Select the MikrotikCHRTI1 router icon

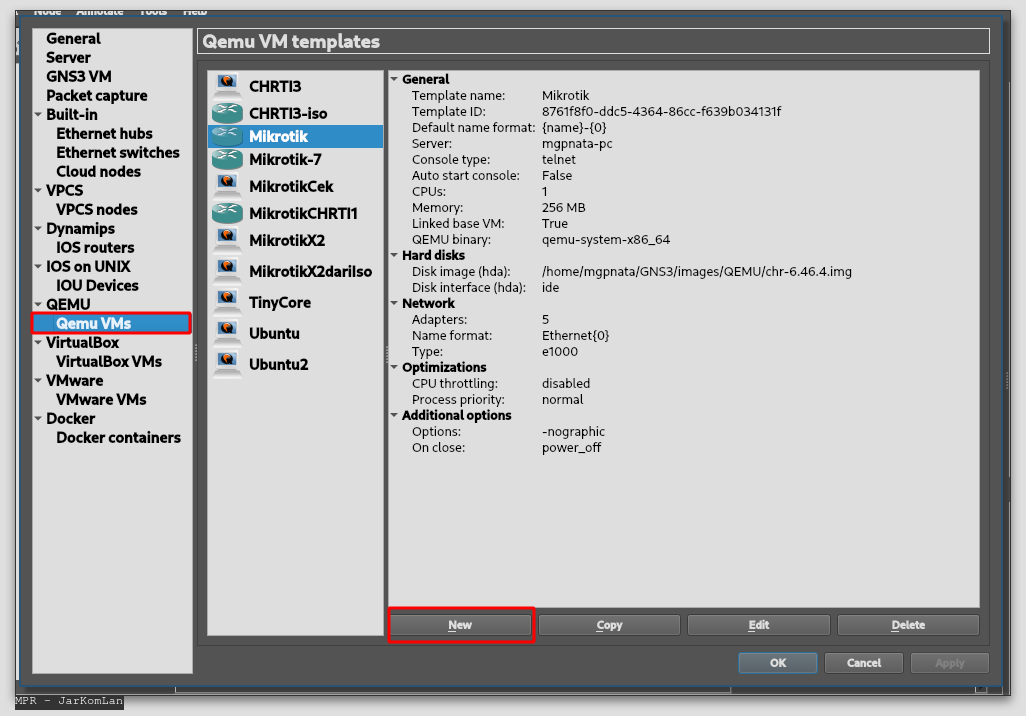coord(227,213)
